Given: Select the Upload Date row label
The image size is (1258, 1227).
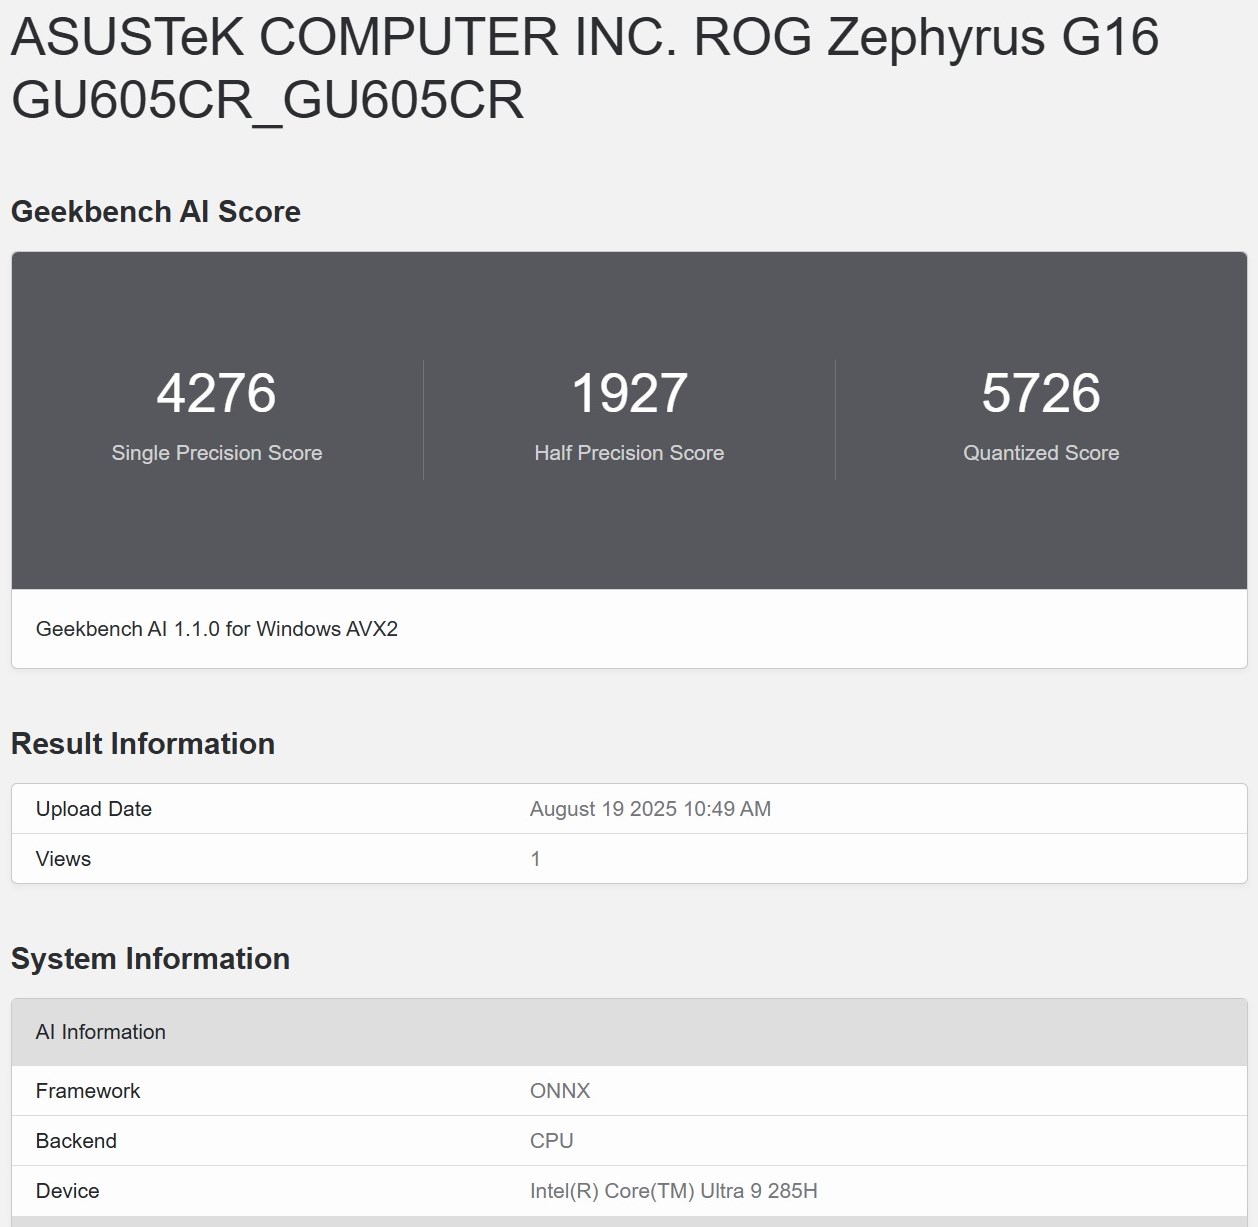Looking at the screenshot, I should [94, 809].
